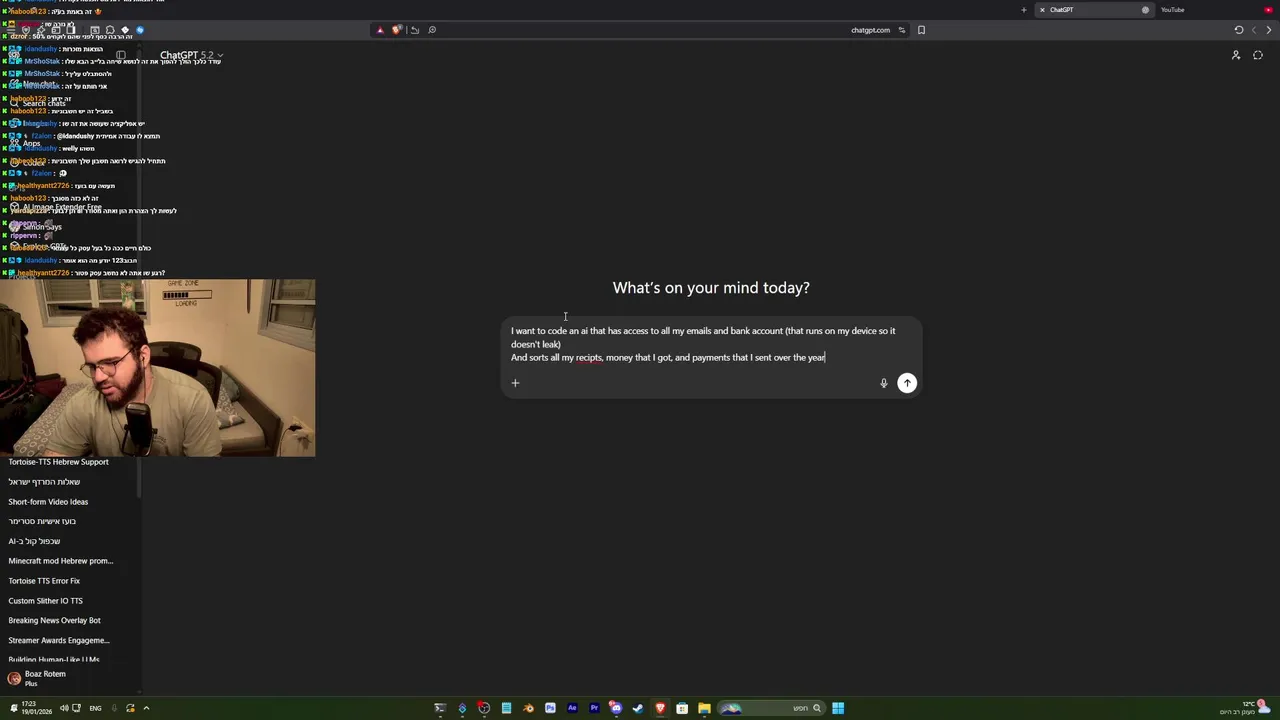Open site settings icon beside chatgpt.com
This screenshot has height=720, width=1280.
coord(902,30)
